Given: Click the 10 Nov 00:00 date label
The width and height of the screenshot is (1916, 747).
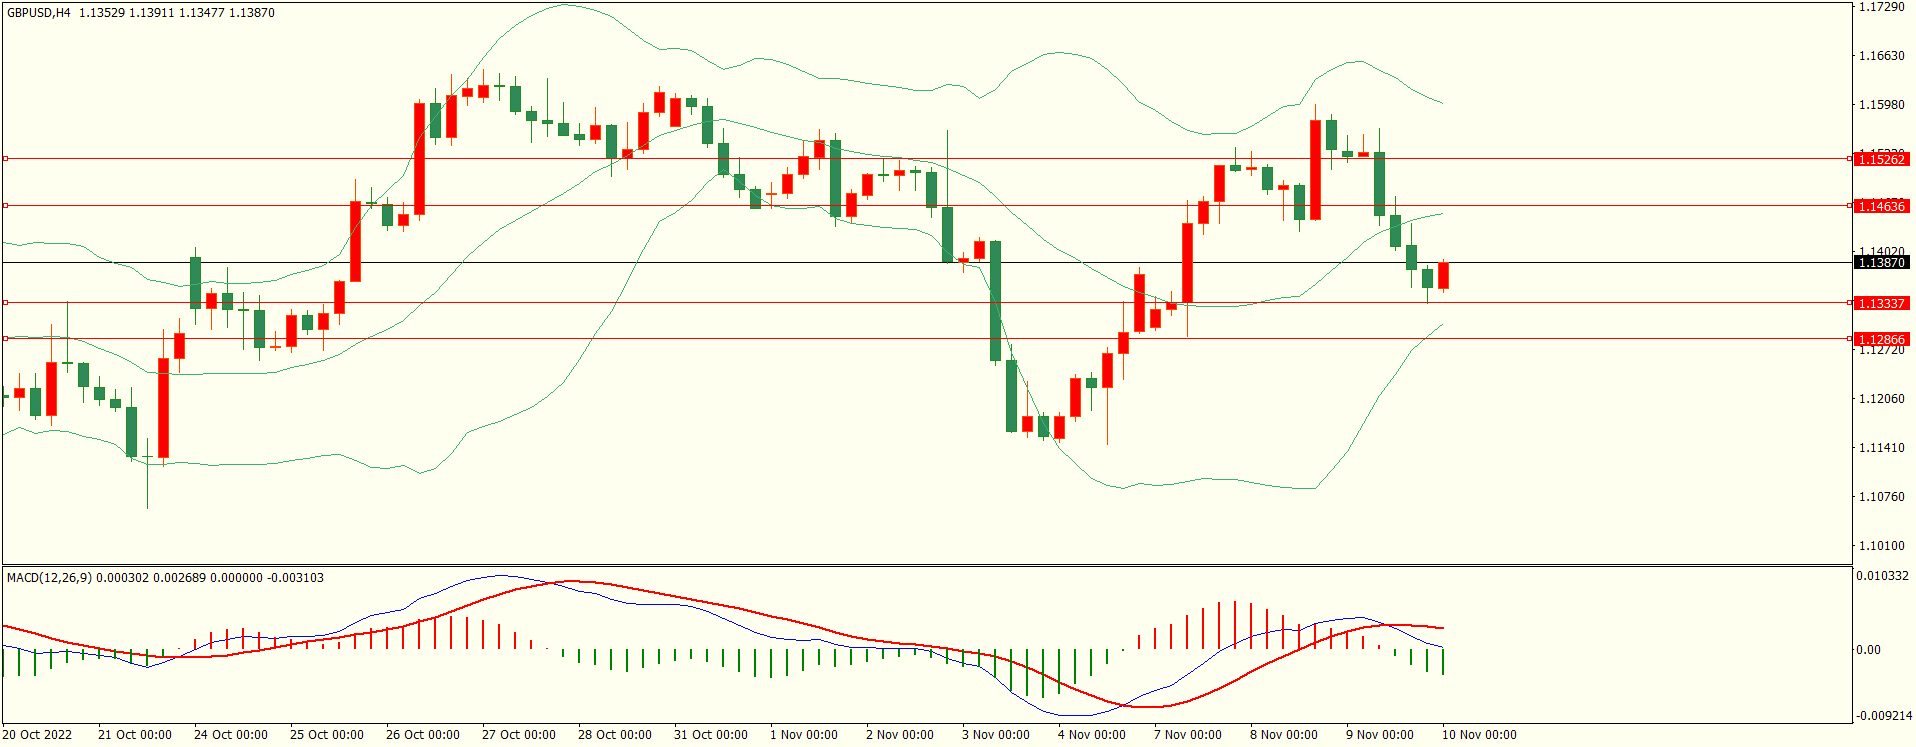Looking at the screenshot, I should click(x=1479, y=735).
